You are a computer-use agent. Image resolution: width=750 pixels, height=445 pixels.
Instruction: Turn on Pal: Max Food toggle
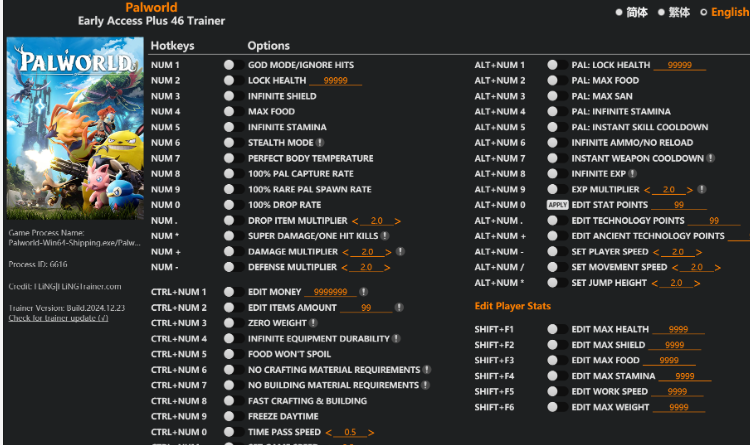[552, 81]
